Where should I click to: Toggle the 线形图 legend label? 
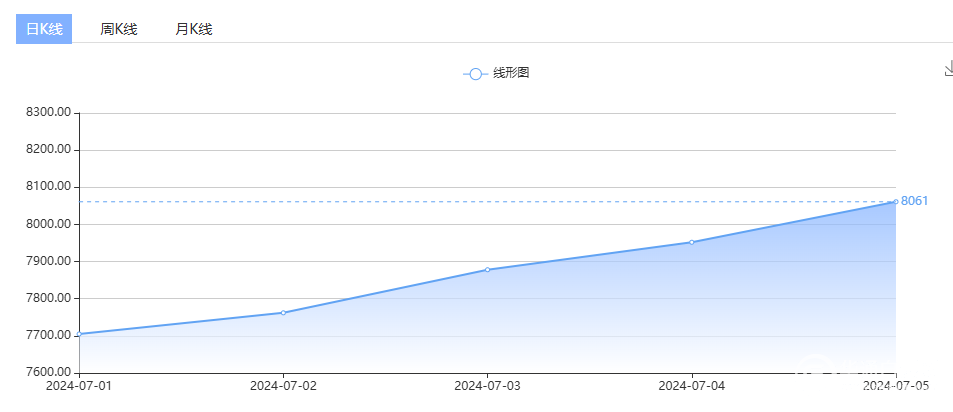pyautogui.click(x=510, y=73)
